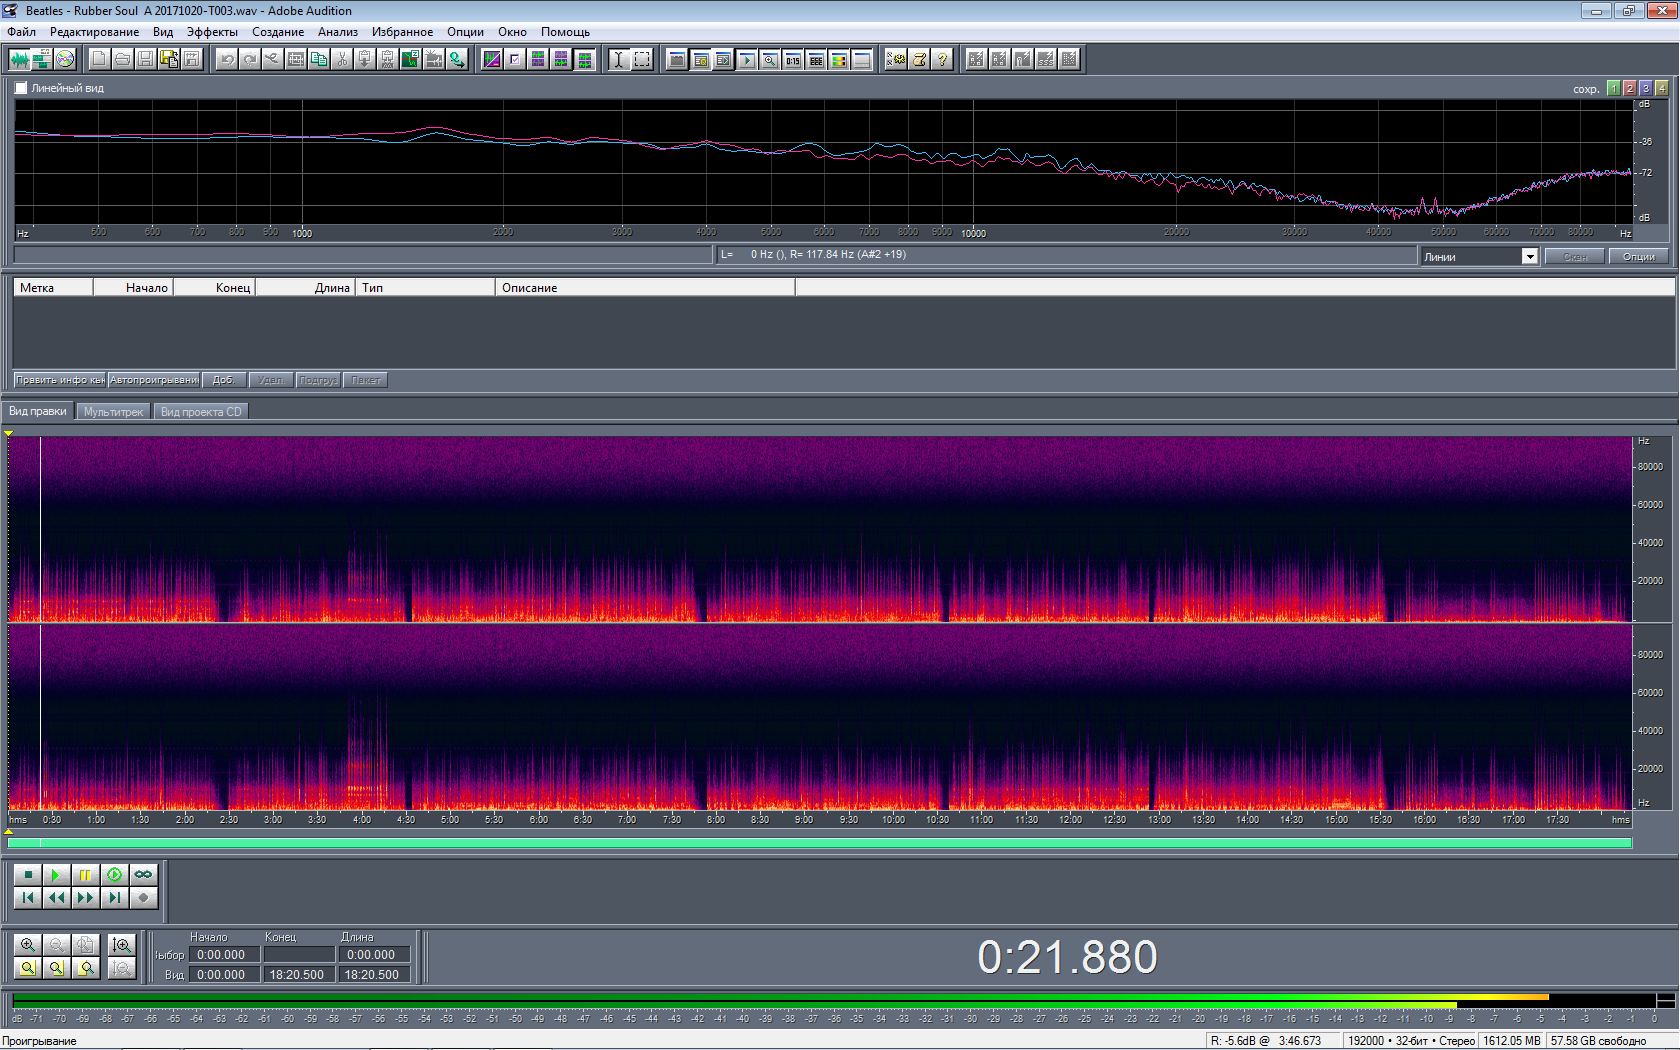
Task: Rewind using the double-left arrows button
Action: click(57, 897)
